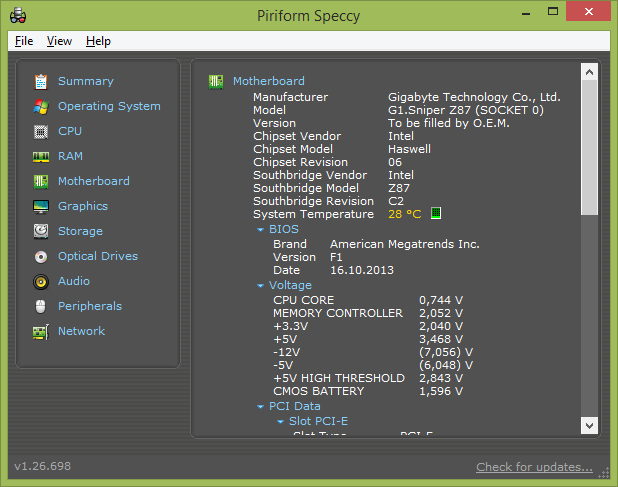Go to the Operating System section
The width and height of the screenshot is (618, 487).
coord(109,106)
